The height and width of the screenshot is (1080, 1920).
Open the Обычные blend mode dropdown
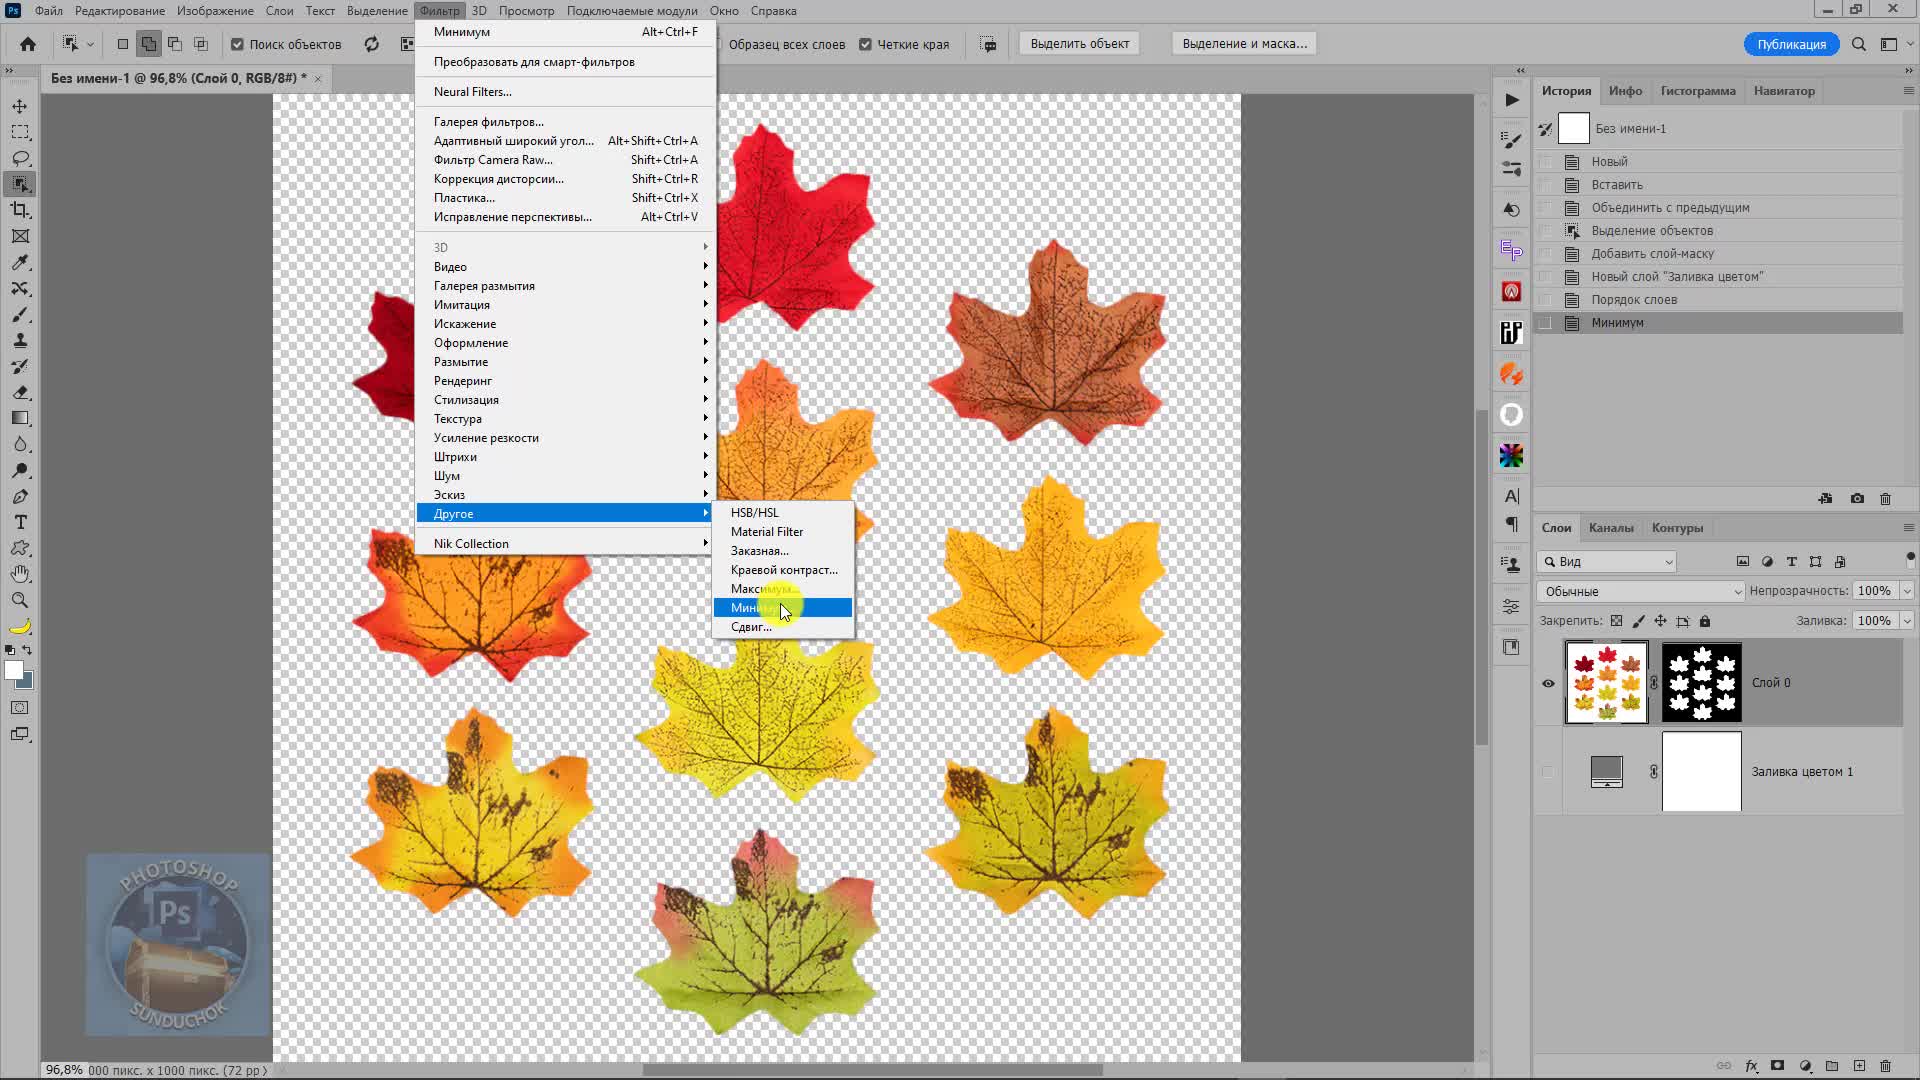point(1640,591)
